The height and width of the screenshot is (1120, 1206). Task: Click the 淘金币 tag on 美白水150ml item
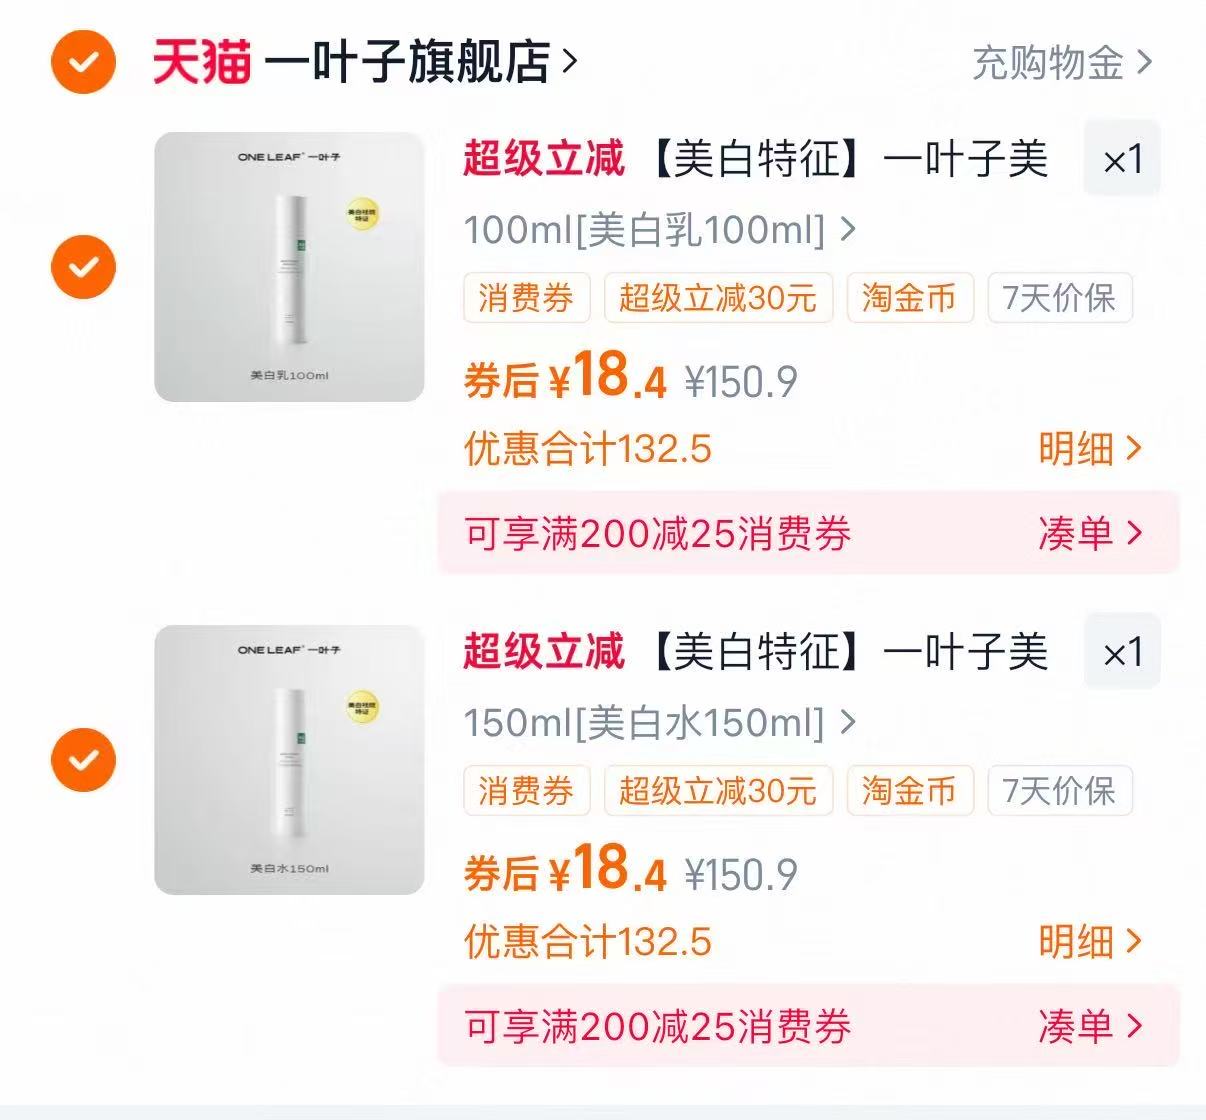point(908,791)
